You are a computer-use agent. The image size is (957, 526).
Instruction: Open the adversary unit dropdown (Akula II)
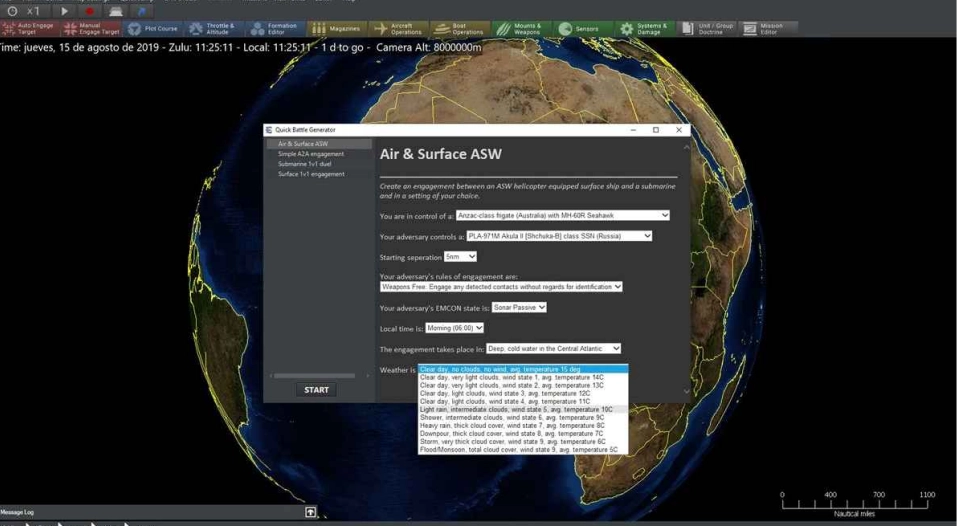pyautogui.click(x=559, y=236)
